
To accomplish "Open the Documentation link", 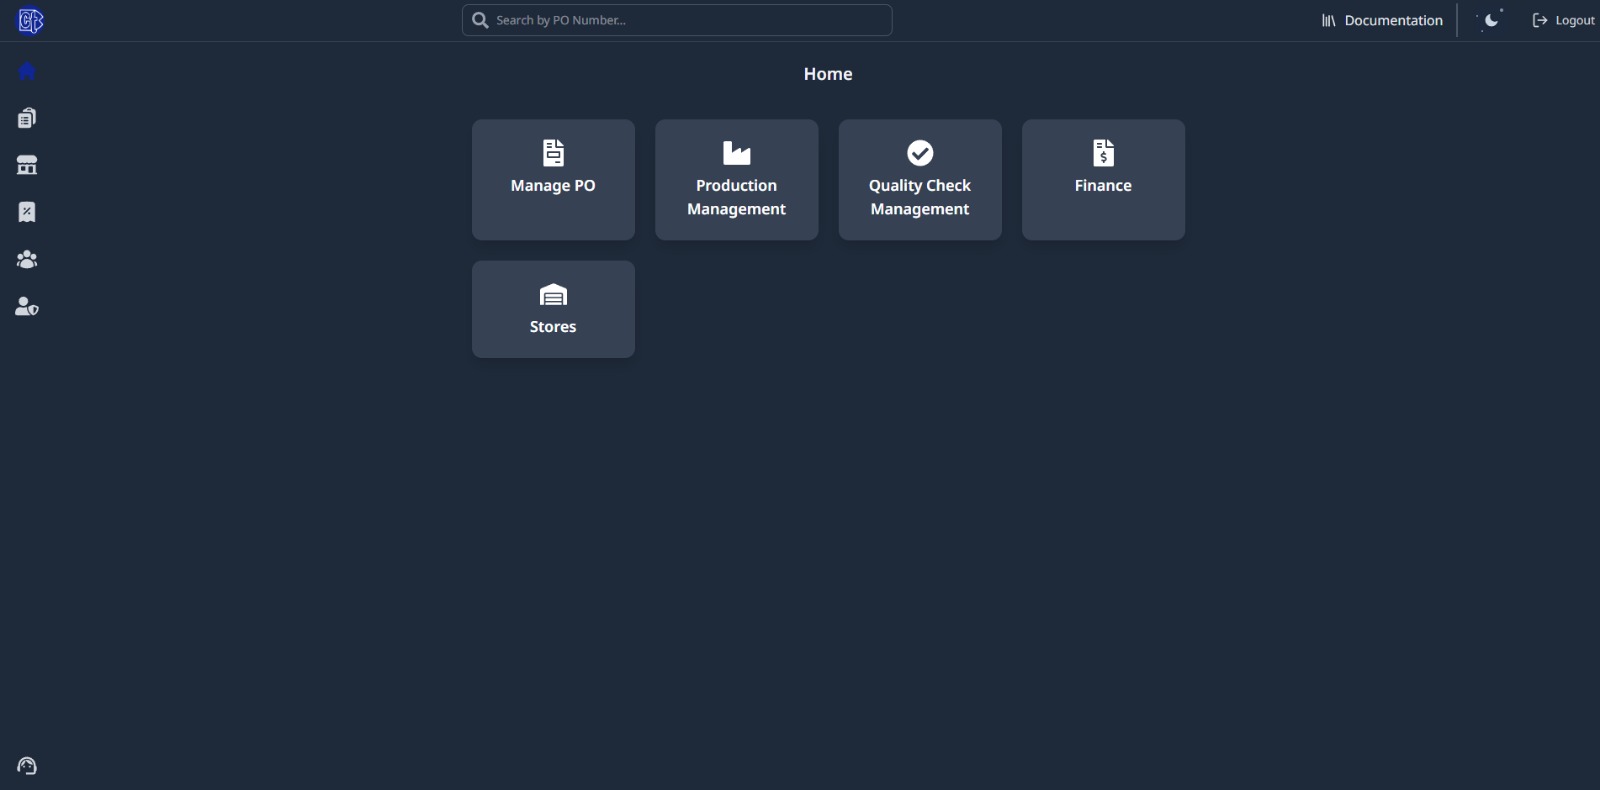I will click(1393, 20).
